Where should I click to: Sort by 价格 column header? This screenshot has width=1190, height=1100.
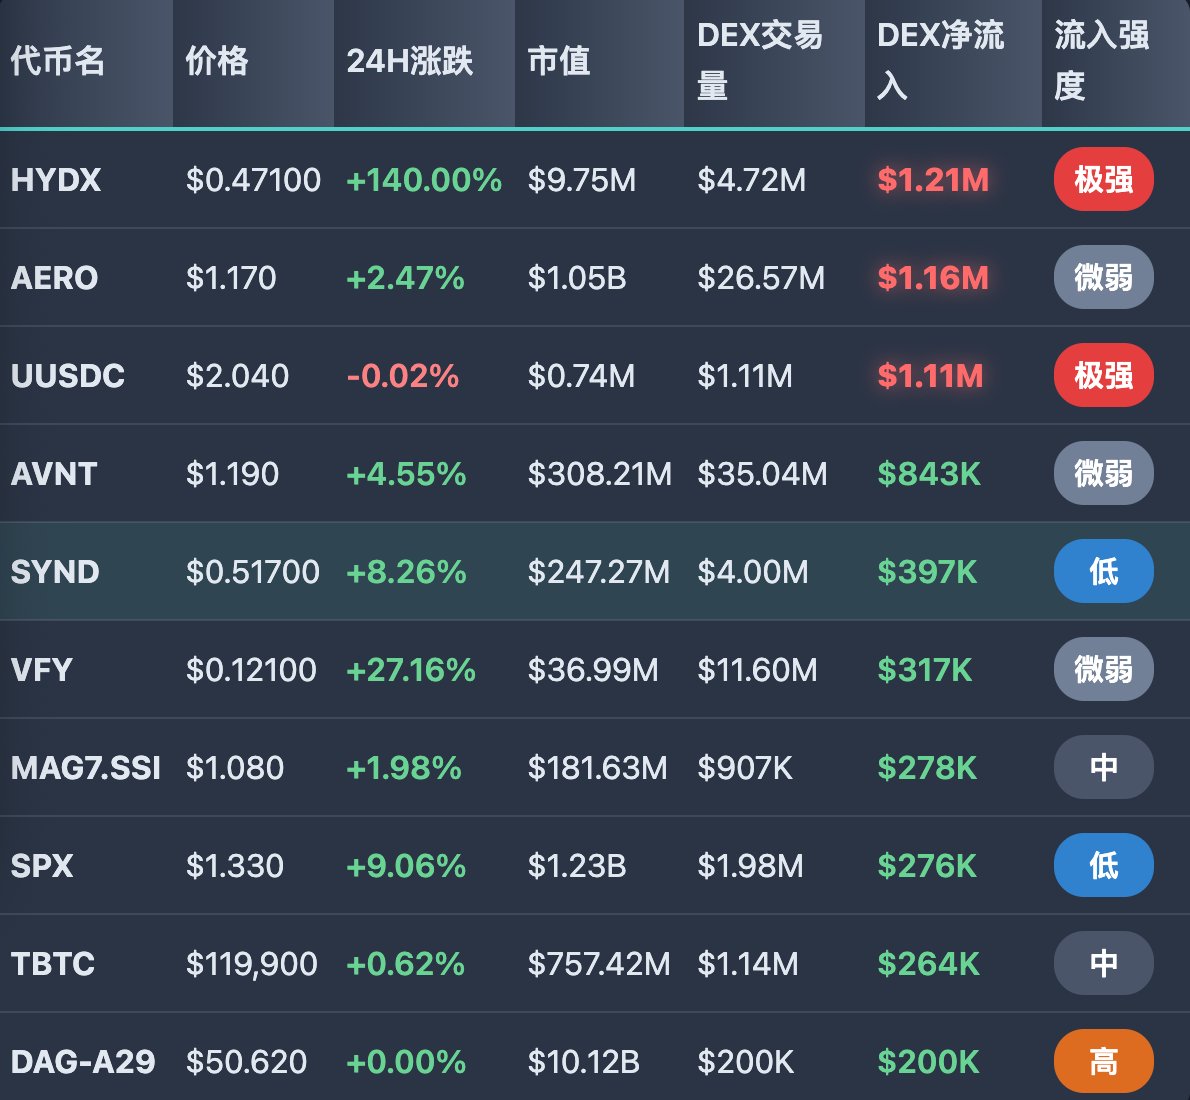(253, 62)
